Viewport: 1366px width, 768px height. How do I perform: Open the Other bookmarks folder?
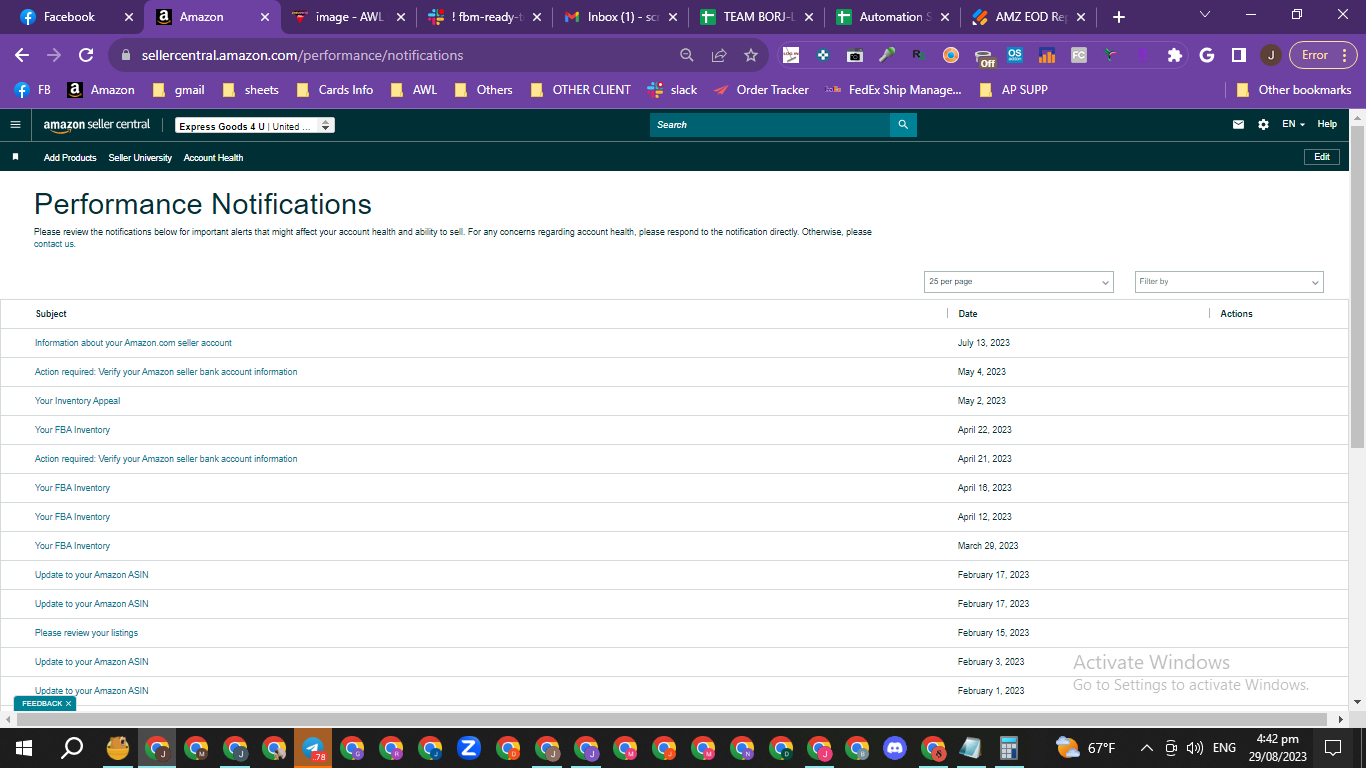pos(1293,90)
